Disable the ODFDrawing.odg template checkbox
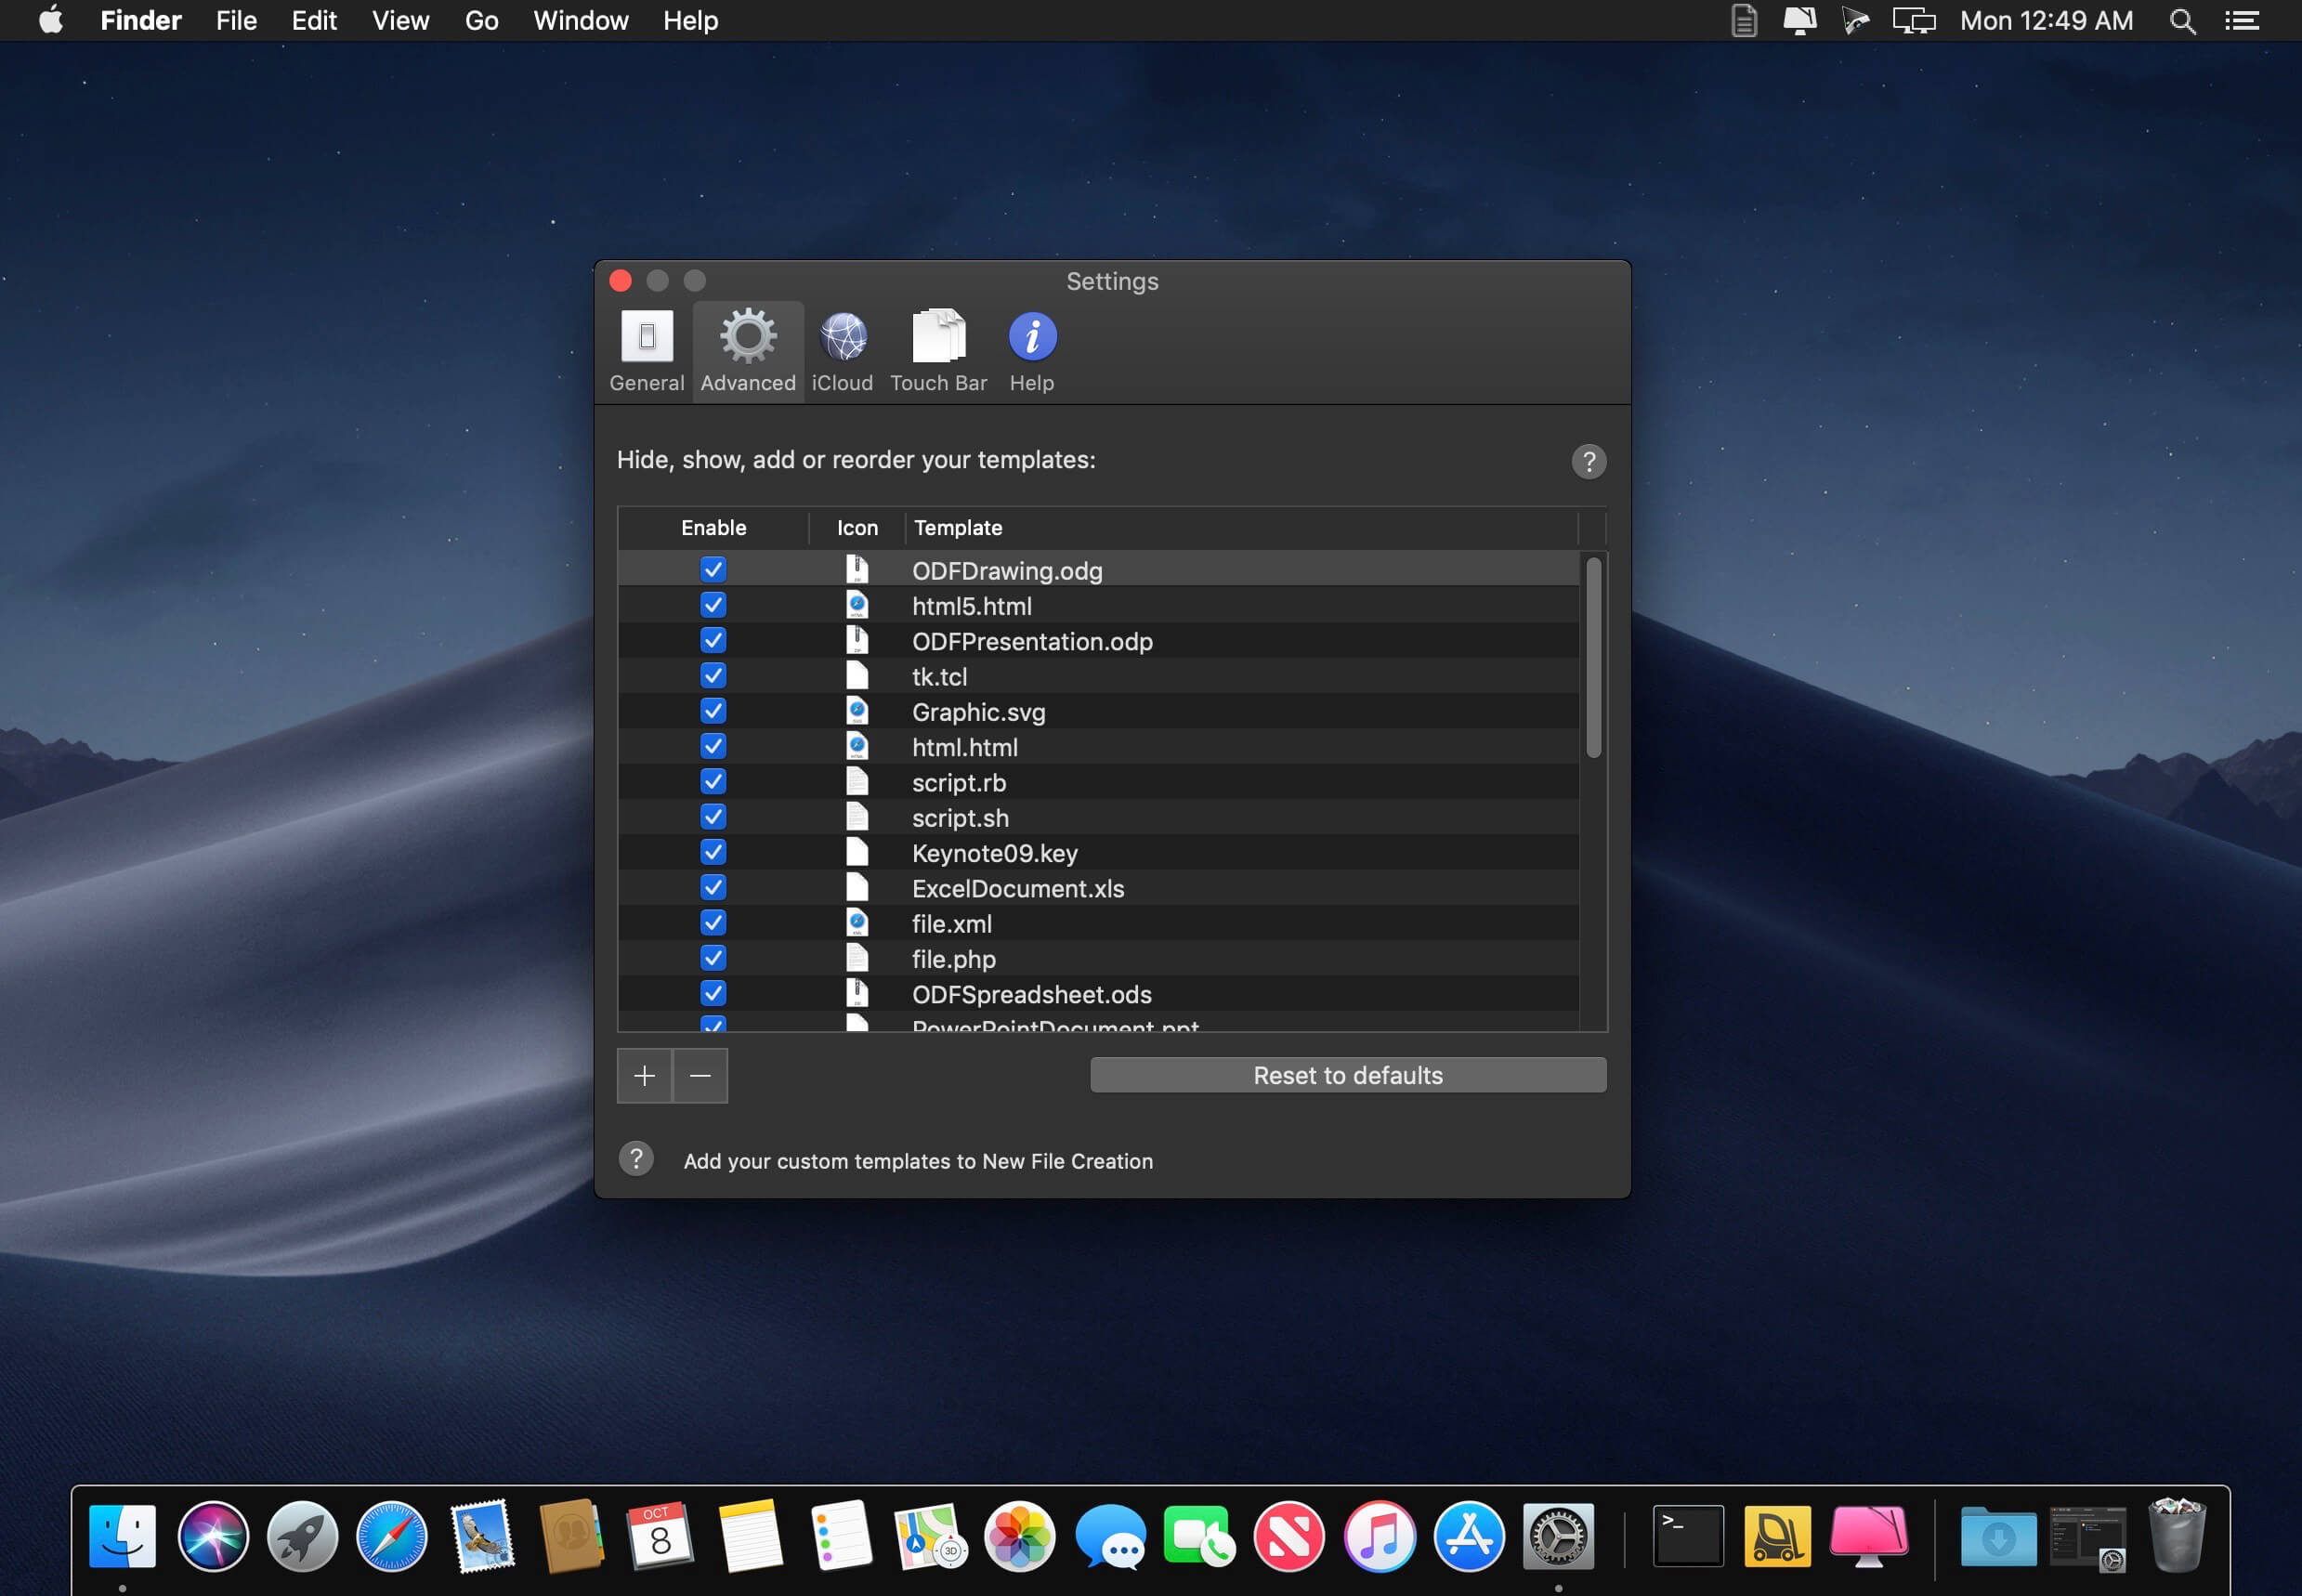Screen dimensions: 2302x1596 click(713, 570)
